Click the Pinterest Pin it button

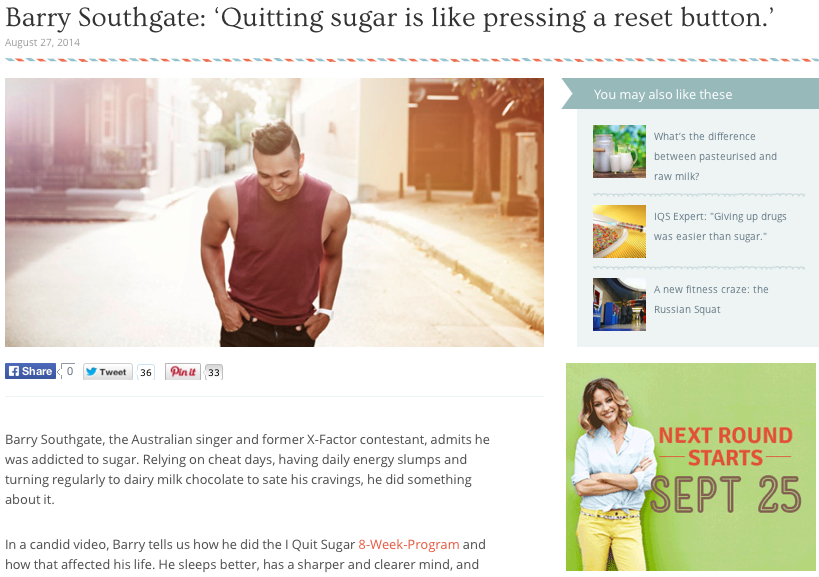pos(183,372)
